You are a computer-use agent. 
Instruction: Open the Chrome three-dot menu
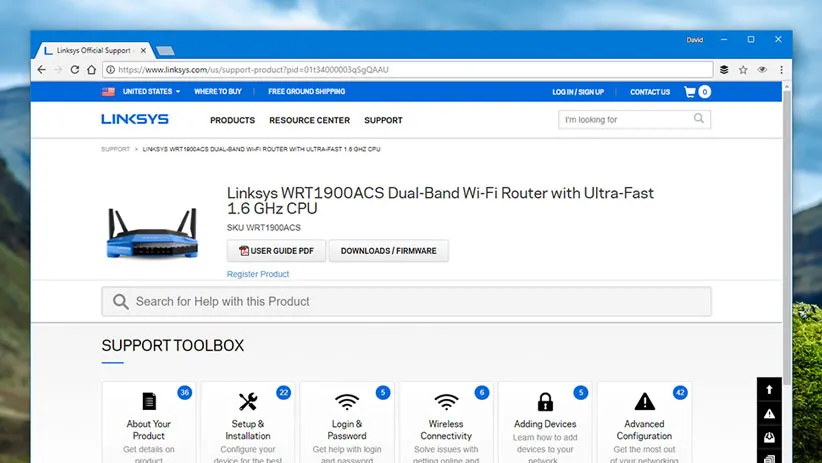pyautogui.click(x=779, y=70)
